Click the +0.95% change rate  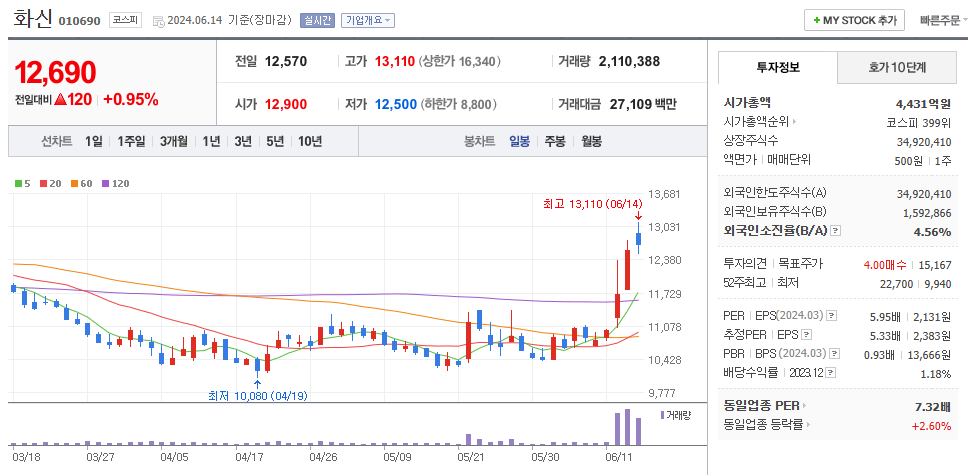130,99
